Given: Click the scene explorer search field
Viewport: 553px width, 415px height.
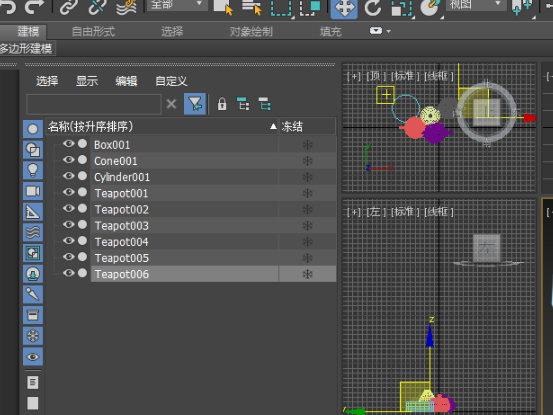Looking at the screenshot, I should [x=94, y=104].
